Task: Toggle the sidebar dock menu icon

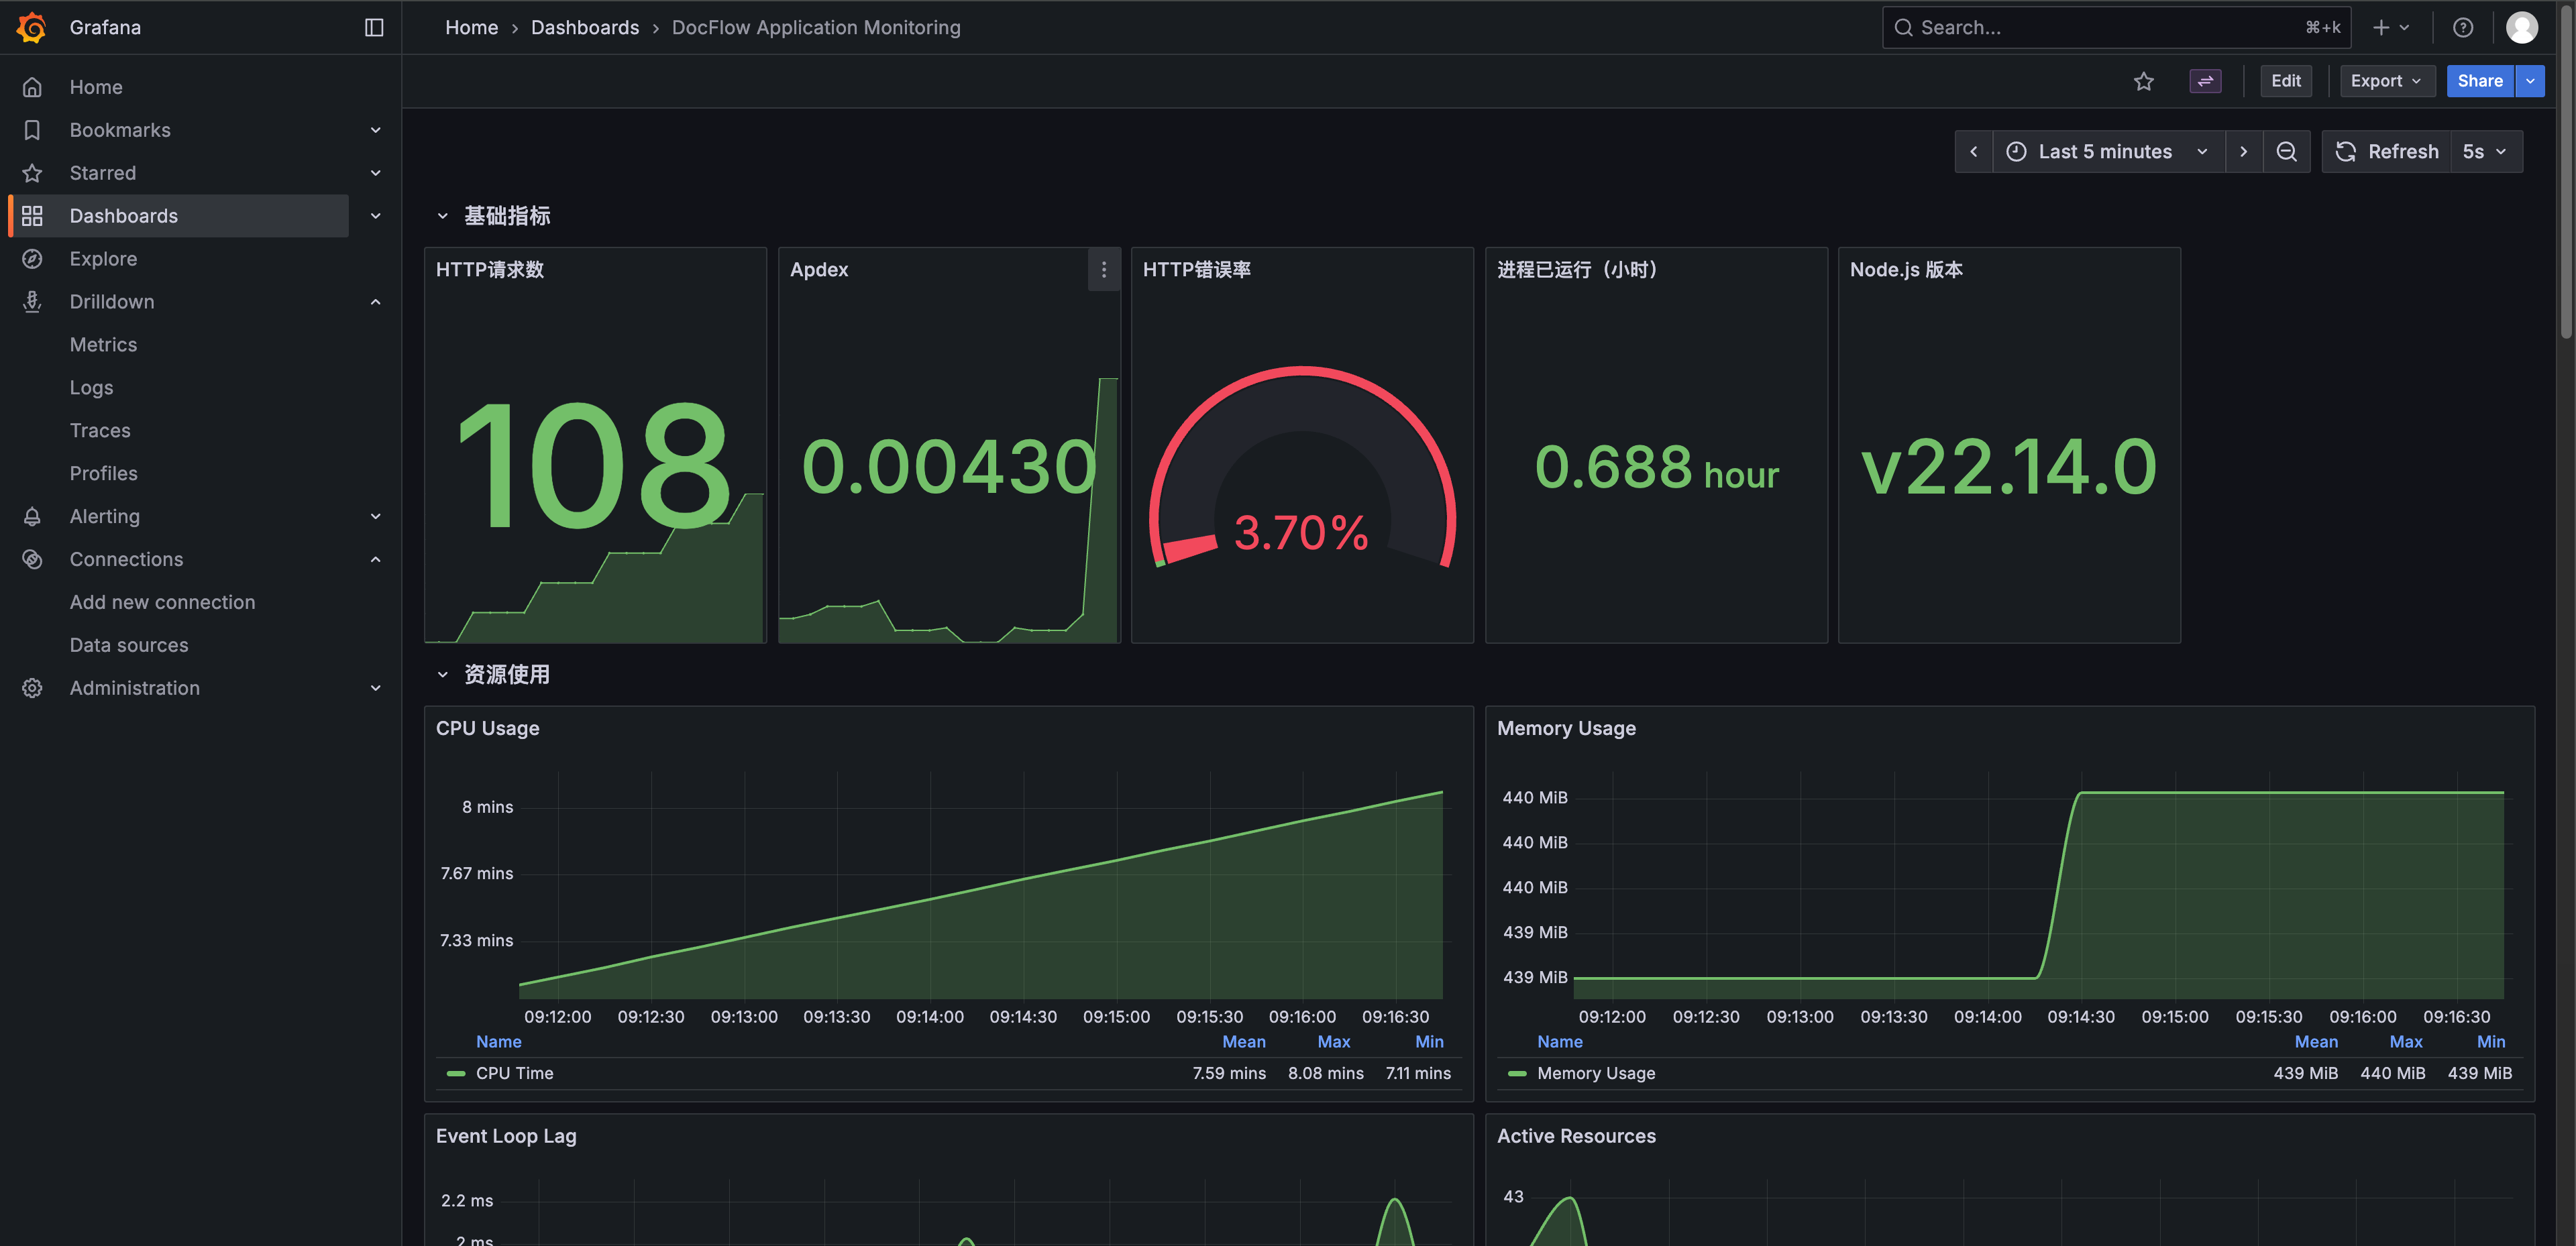Action: 374,27
